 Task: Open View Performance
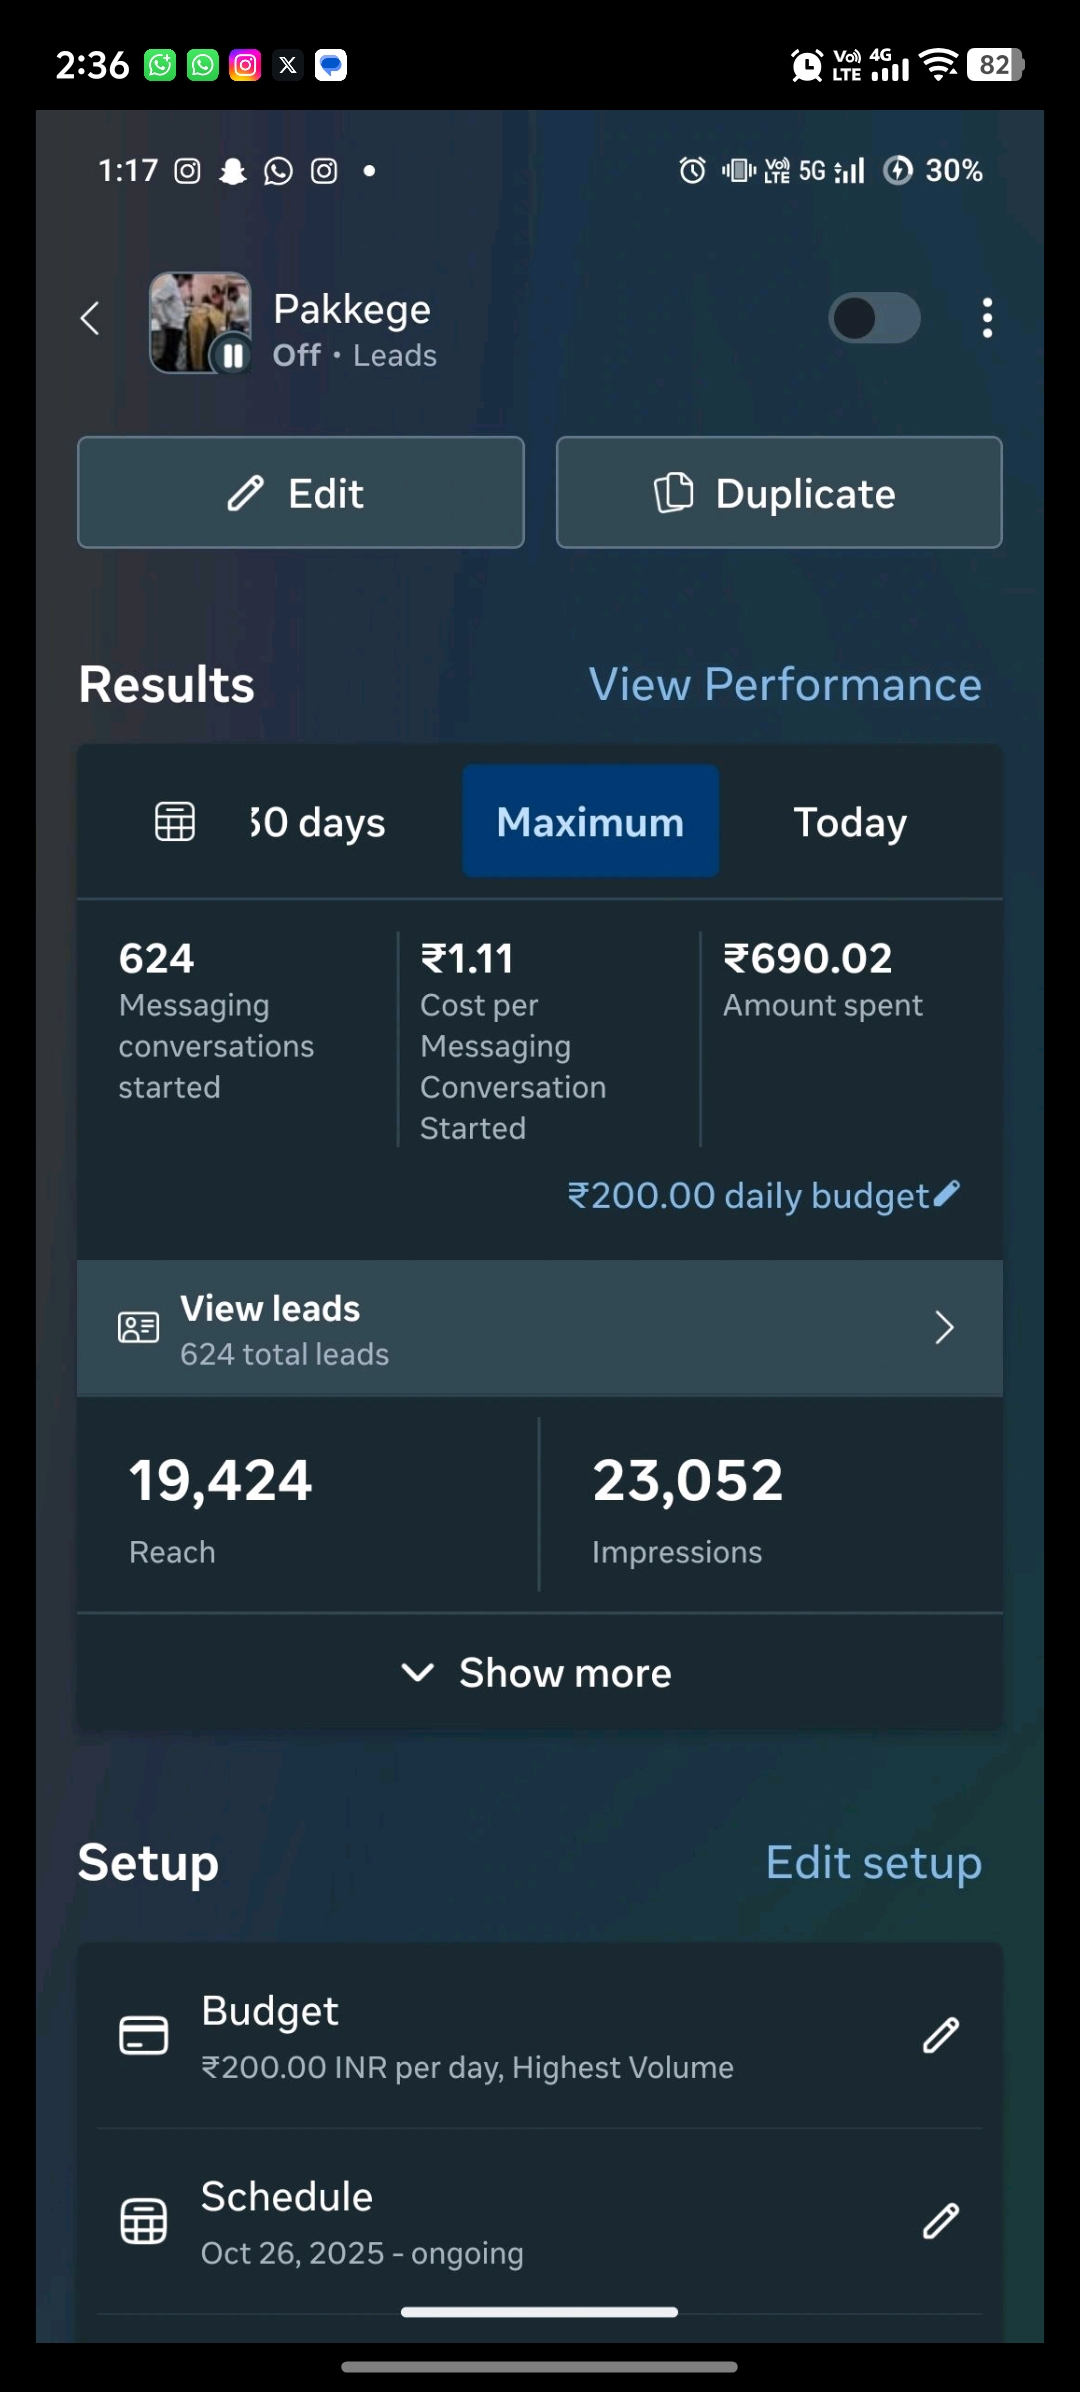[784, 683]
